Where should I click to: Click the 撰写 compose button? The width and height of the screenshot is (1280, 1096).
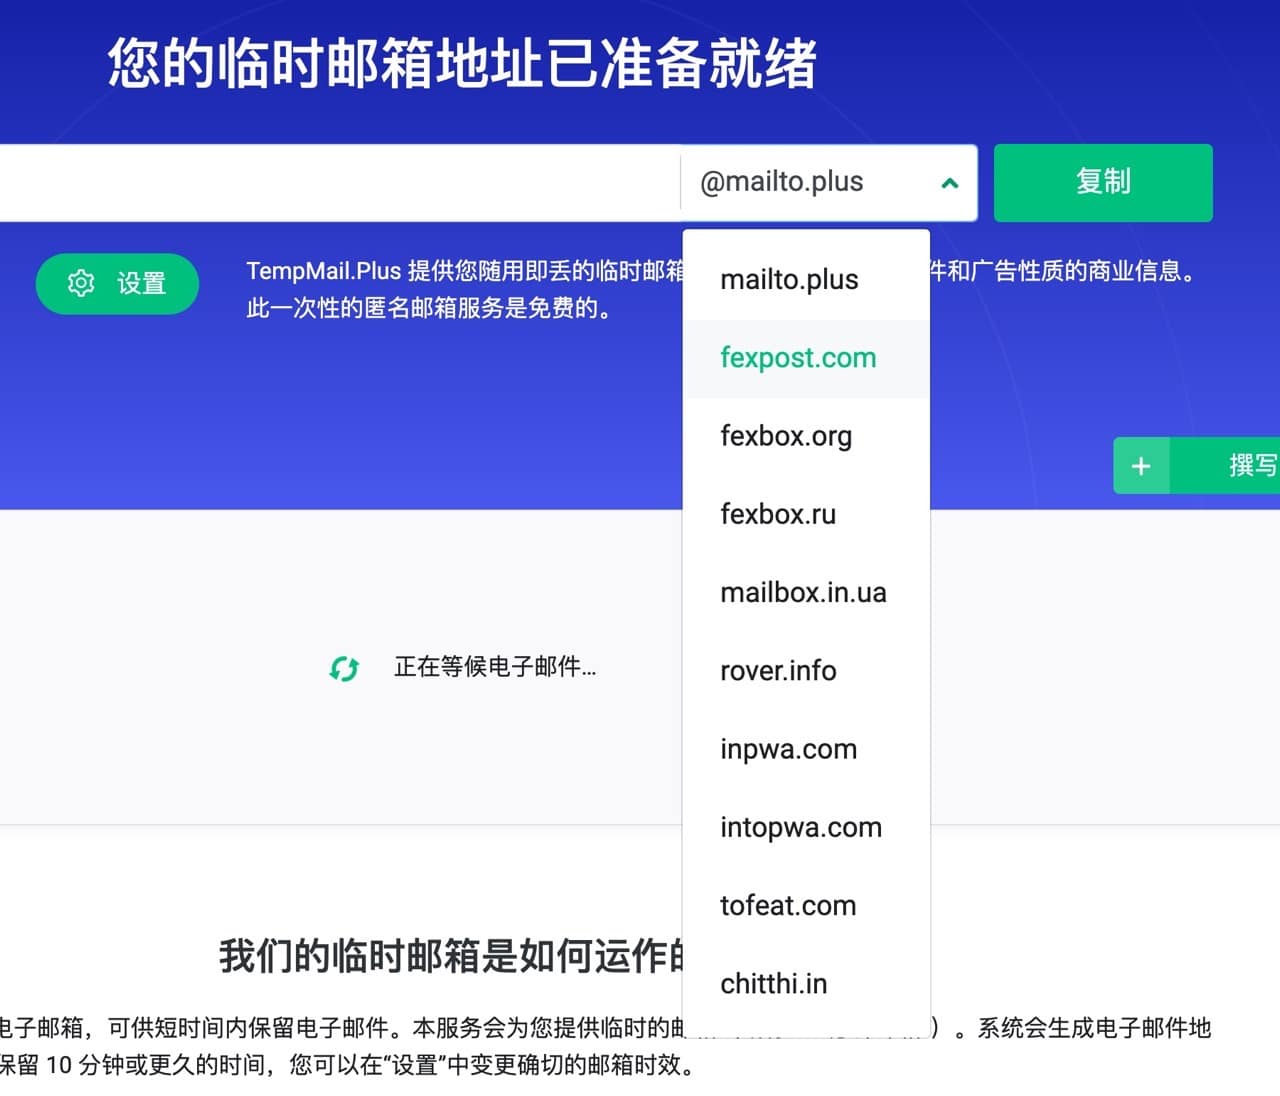[x=1197, y=465]
